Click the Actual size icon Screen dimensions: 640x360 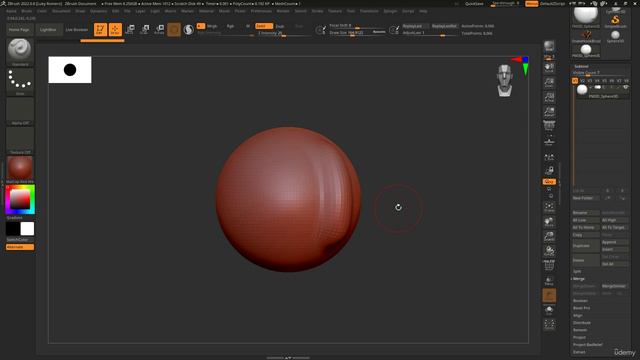(x=549, y=97)
